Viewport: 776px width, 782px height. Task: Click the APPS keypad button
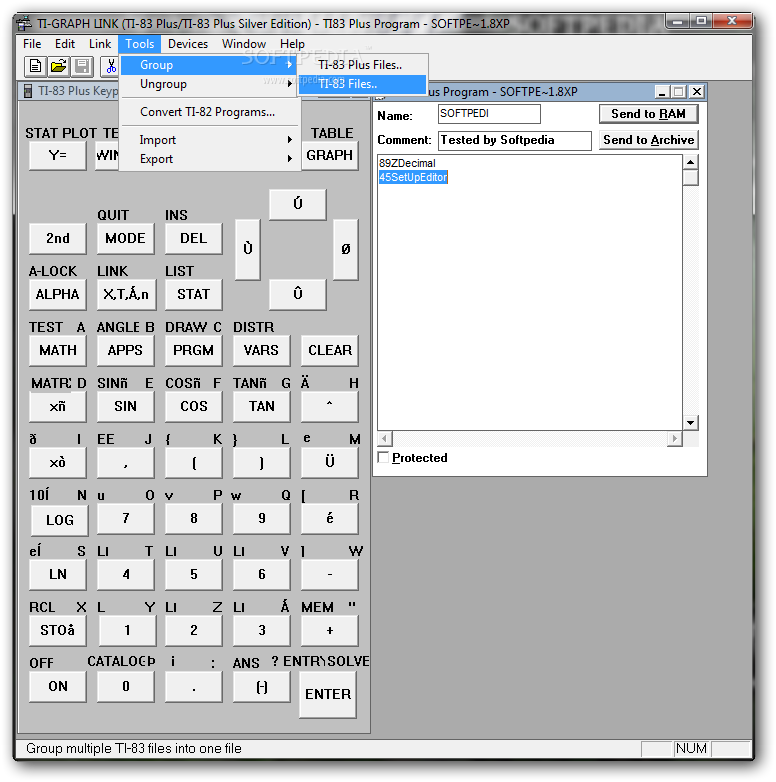(125, 350)
